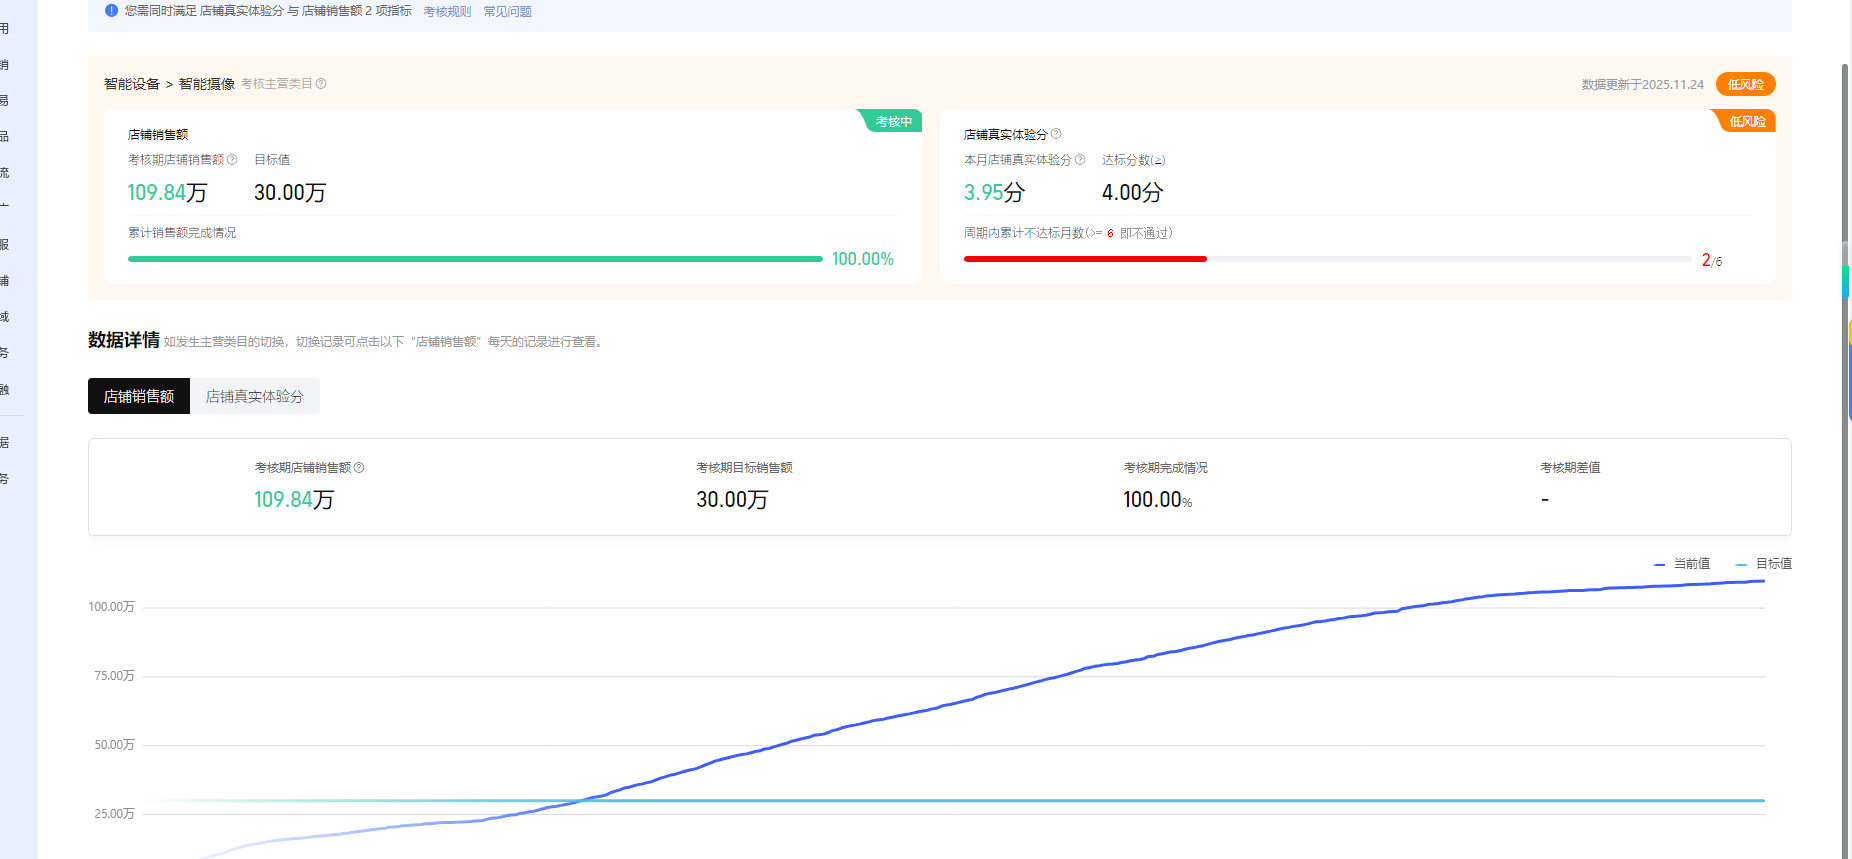Click the 智能设备 breadcrumb category

pos(132,84)
